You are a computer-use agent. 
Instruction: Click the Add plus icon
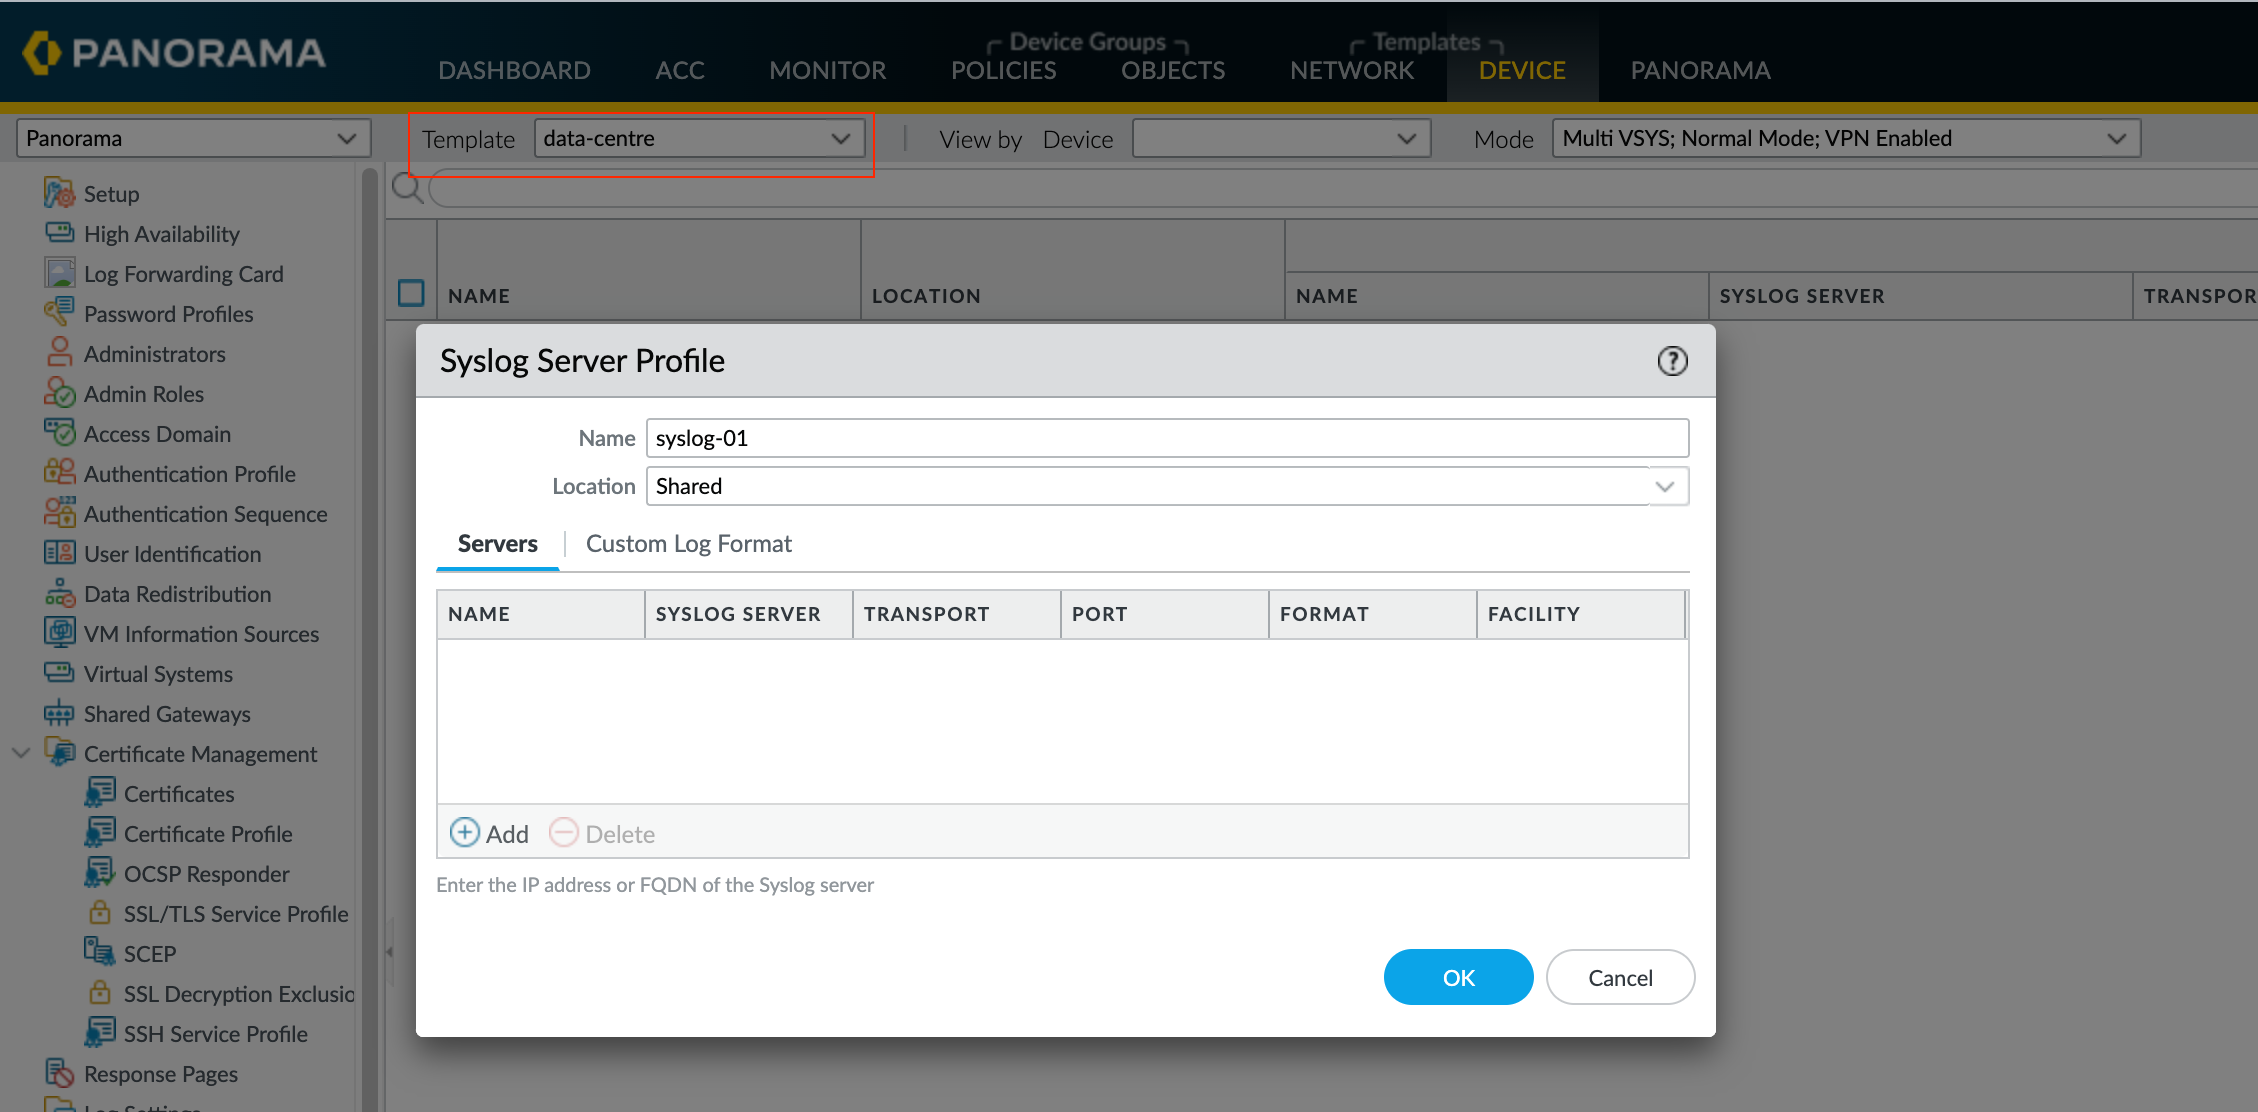tap(464, 833)
